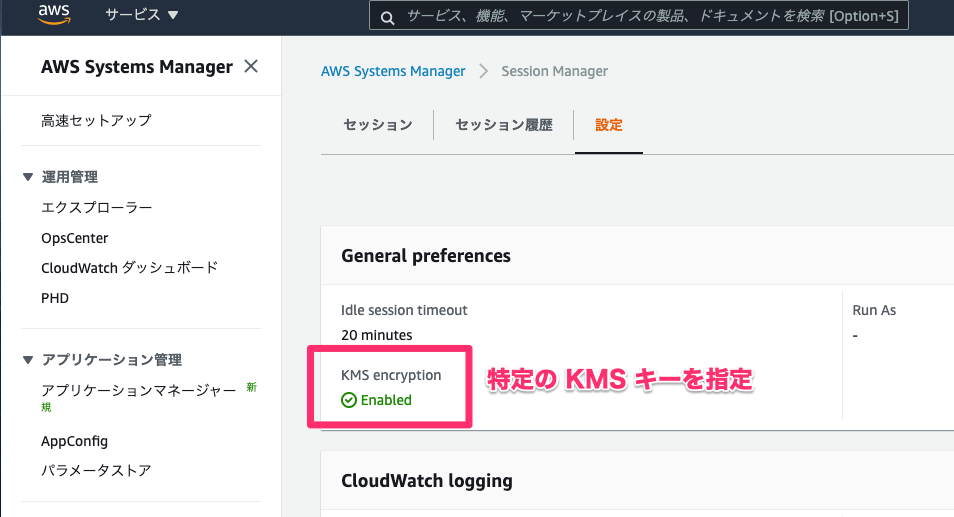The height and width of the screenshot is (517, 954).
Task: Open パラメータストア in the sidebar
Action: [x=96, y=471]
